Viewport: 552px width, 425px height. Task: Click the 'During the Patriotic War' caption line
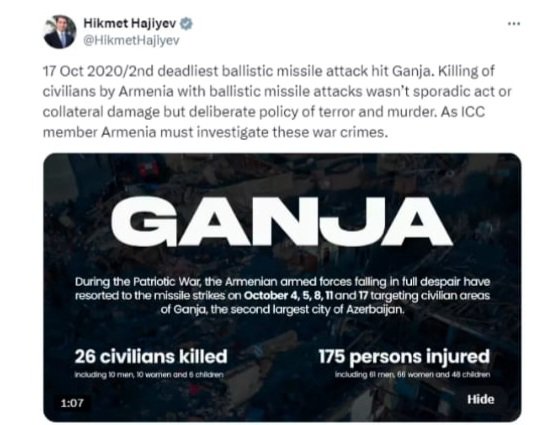tap(282, 282)
